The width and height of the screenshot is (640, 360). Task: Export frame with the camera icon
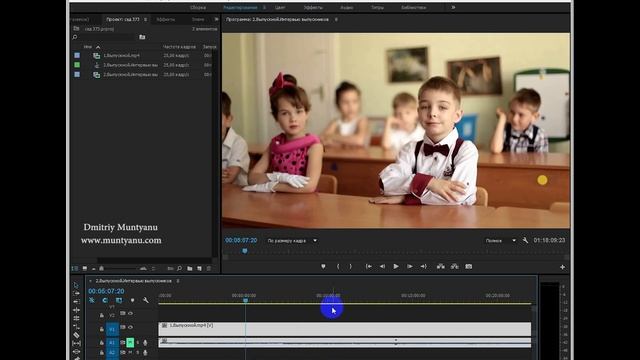point(469,267)
